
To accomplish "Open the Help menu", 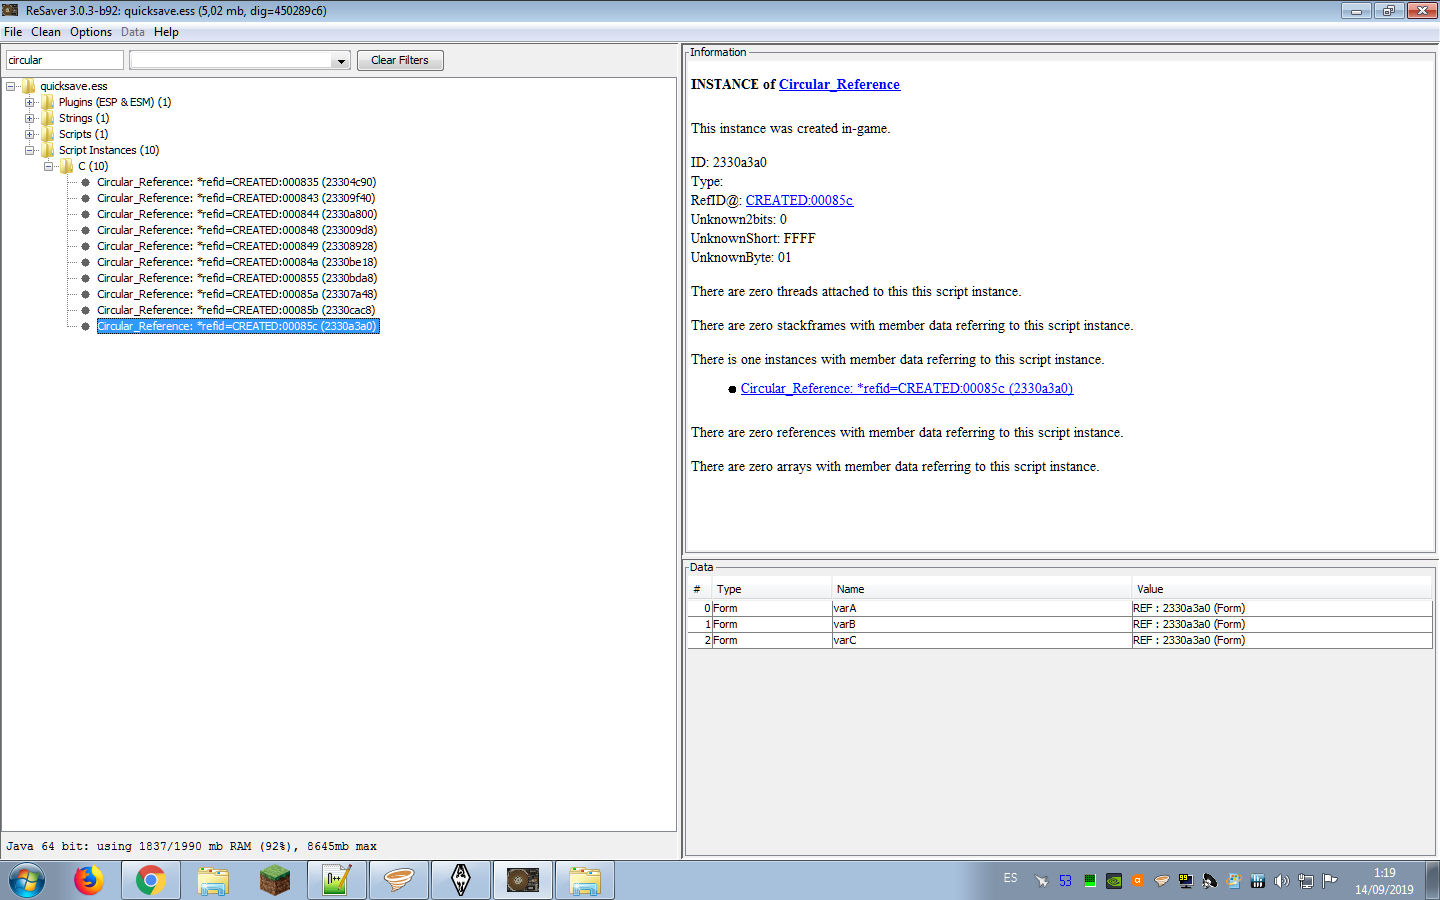I will click(166, 32).
